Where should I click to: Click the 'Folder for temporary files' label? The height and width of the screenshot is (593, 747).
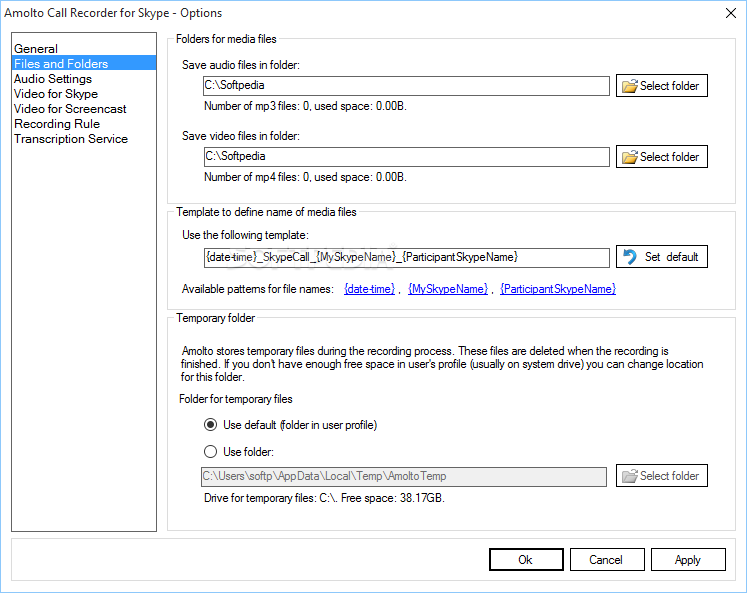tap(236, 399)
